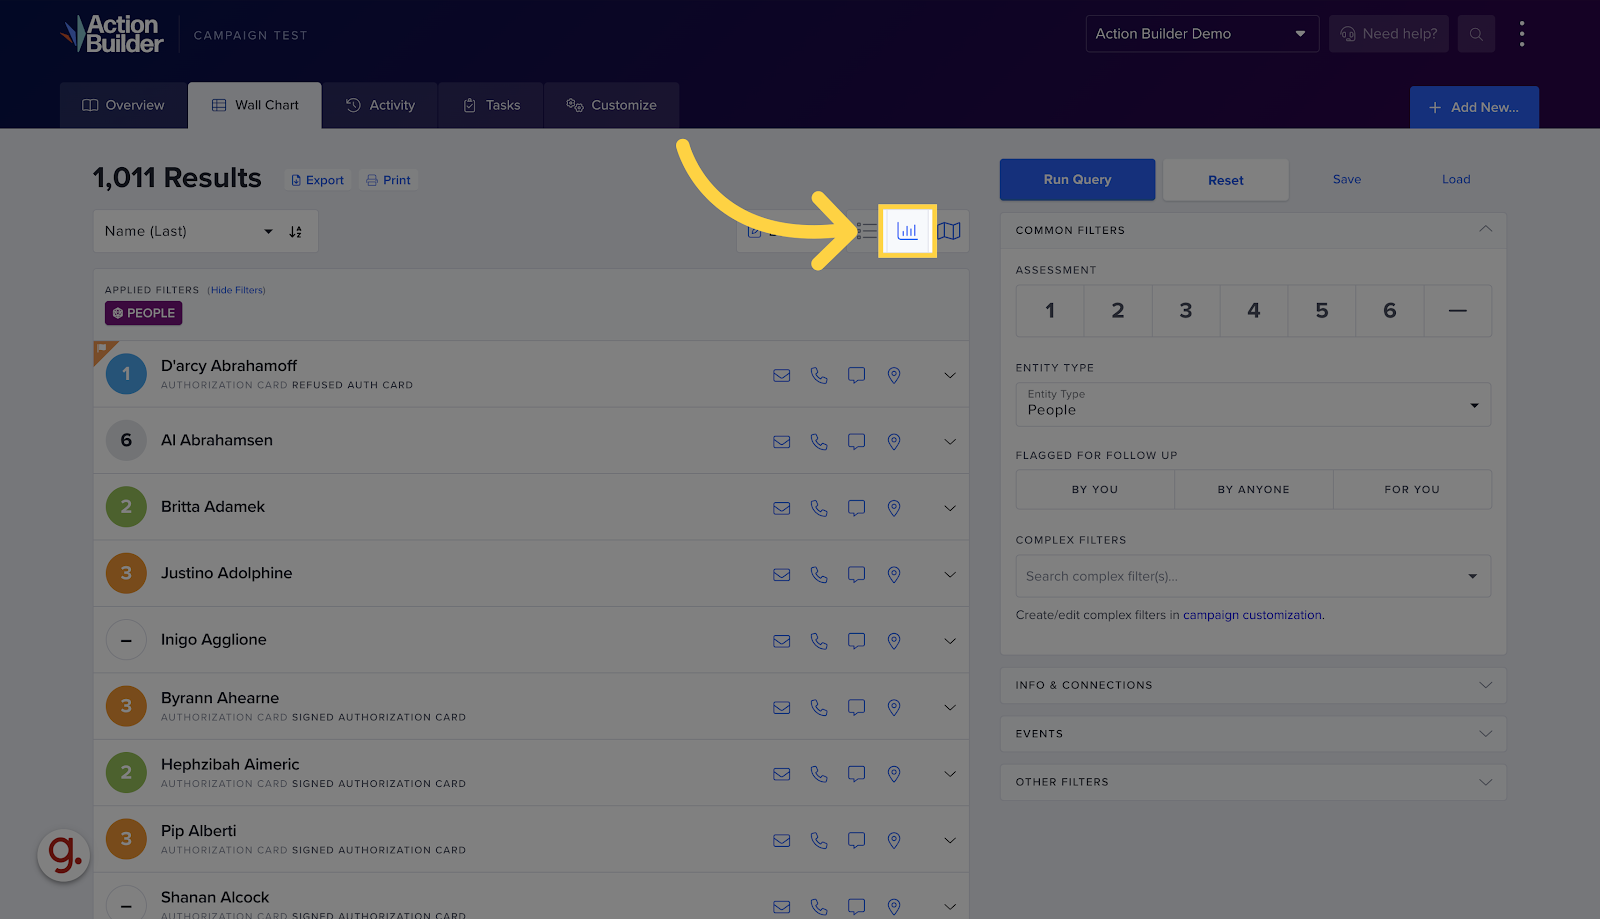The image size is (1600, 919).
Task: Expand the Info & Connections section
Action: point(1253,685)
